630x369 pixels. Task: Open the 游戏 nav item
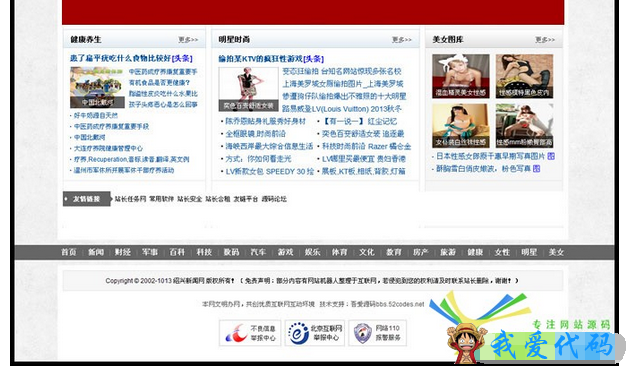click(286, 252)
